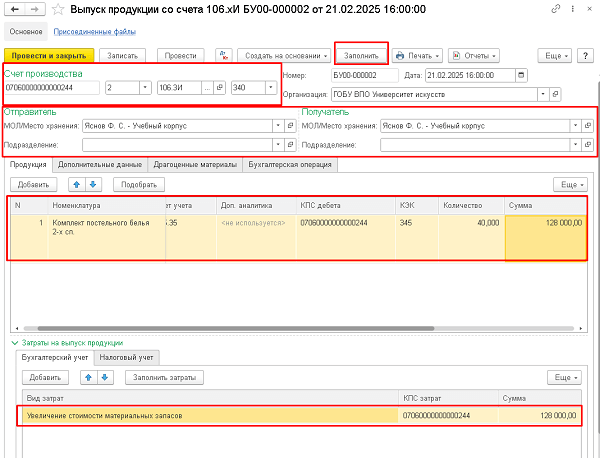Expand the Организация field dropdown
Viewport: 600px width, 458px height.
point(542,94)
